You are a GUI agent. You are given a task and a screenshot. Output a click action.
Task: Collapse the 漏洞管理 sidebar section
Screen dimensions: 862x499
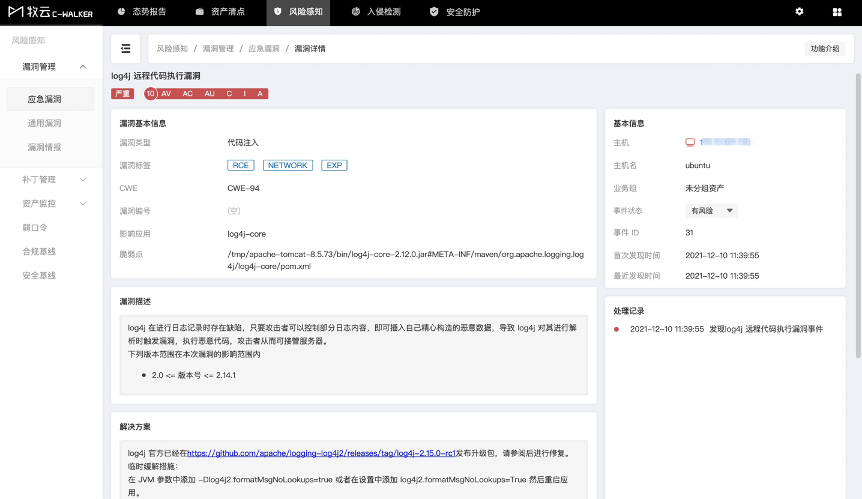pos(83,67)
